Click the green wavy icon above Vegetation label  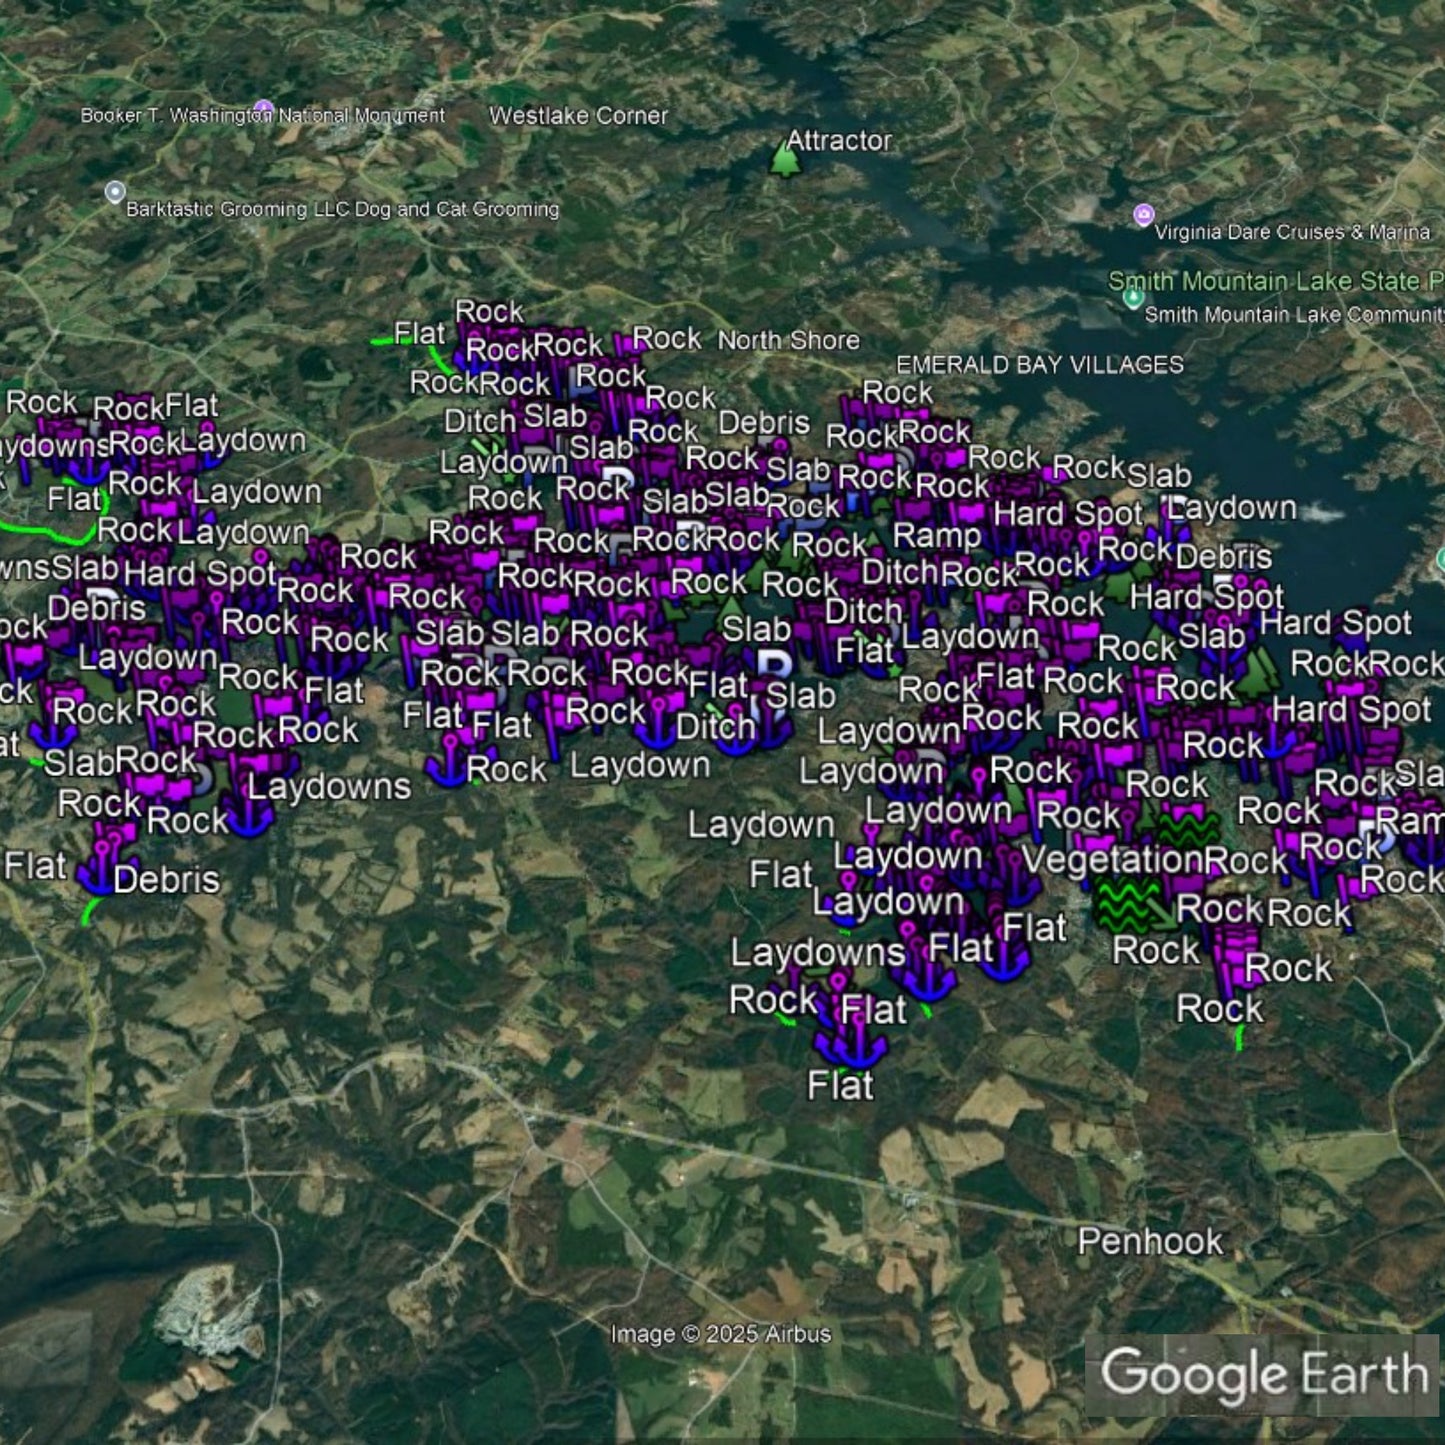coord(1188,829)
